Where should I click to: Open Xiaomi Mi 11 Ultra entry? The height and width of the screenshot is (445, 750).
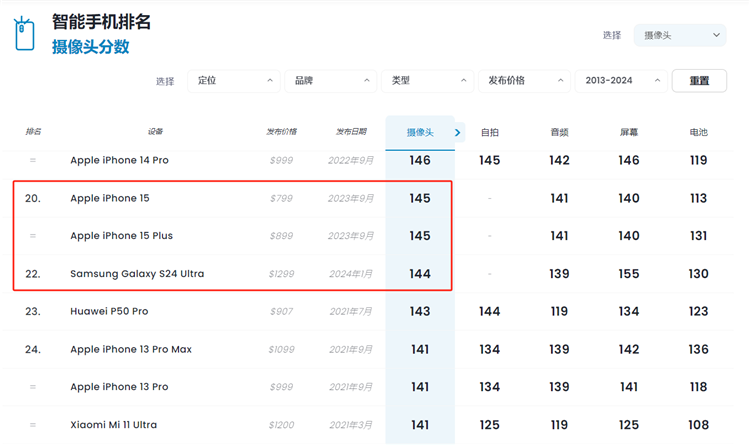[x=113, y=425]
